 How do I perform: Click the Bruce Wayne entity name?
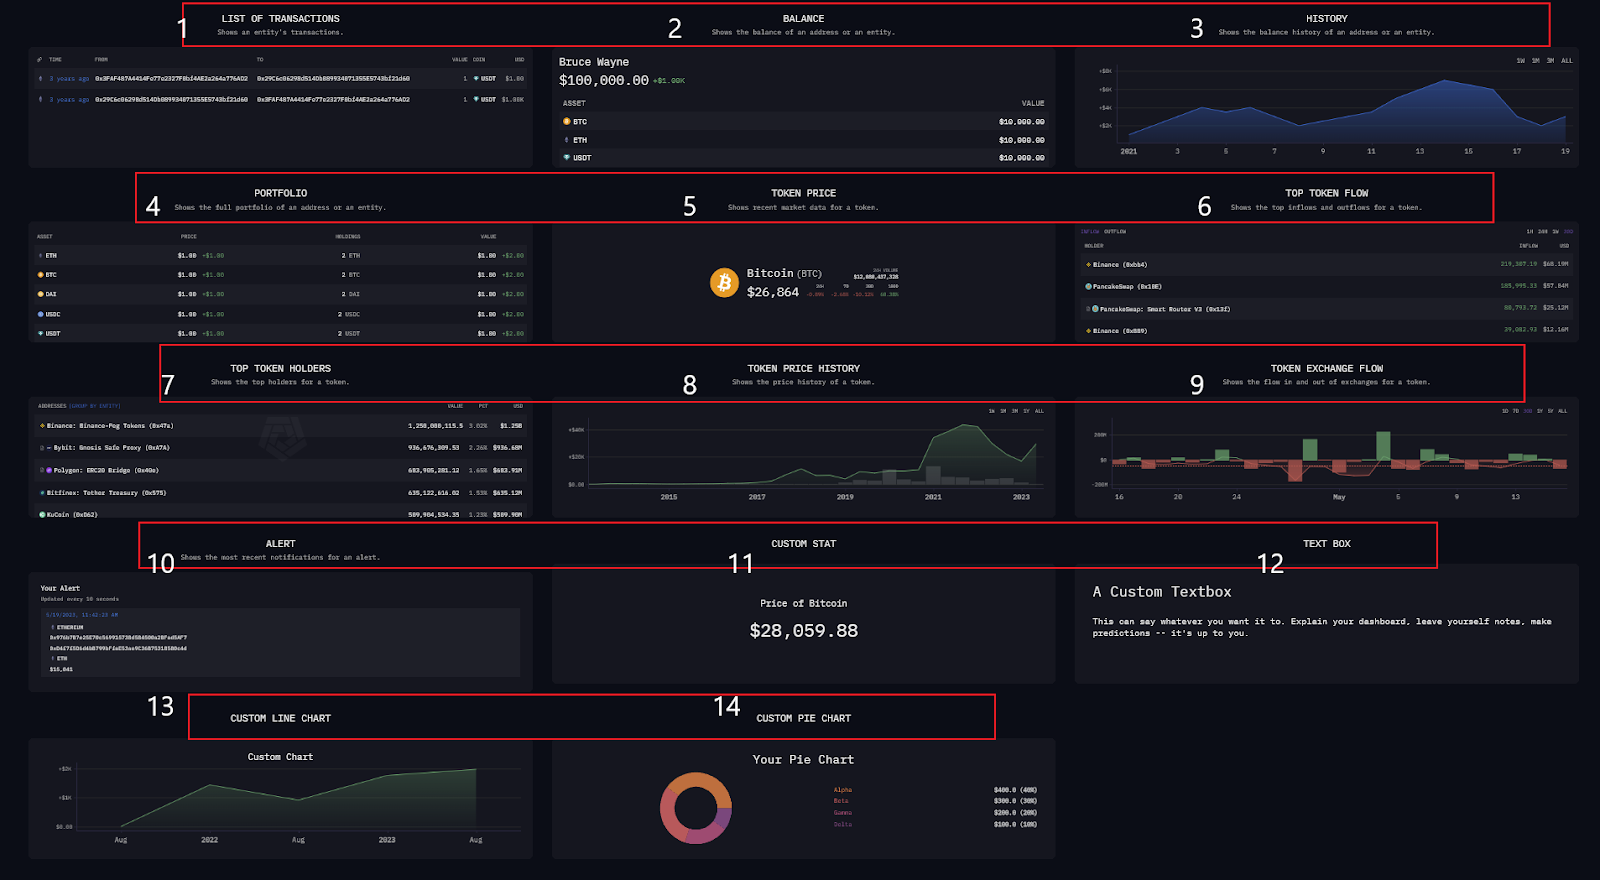[594, 62]
